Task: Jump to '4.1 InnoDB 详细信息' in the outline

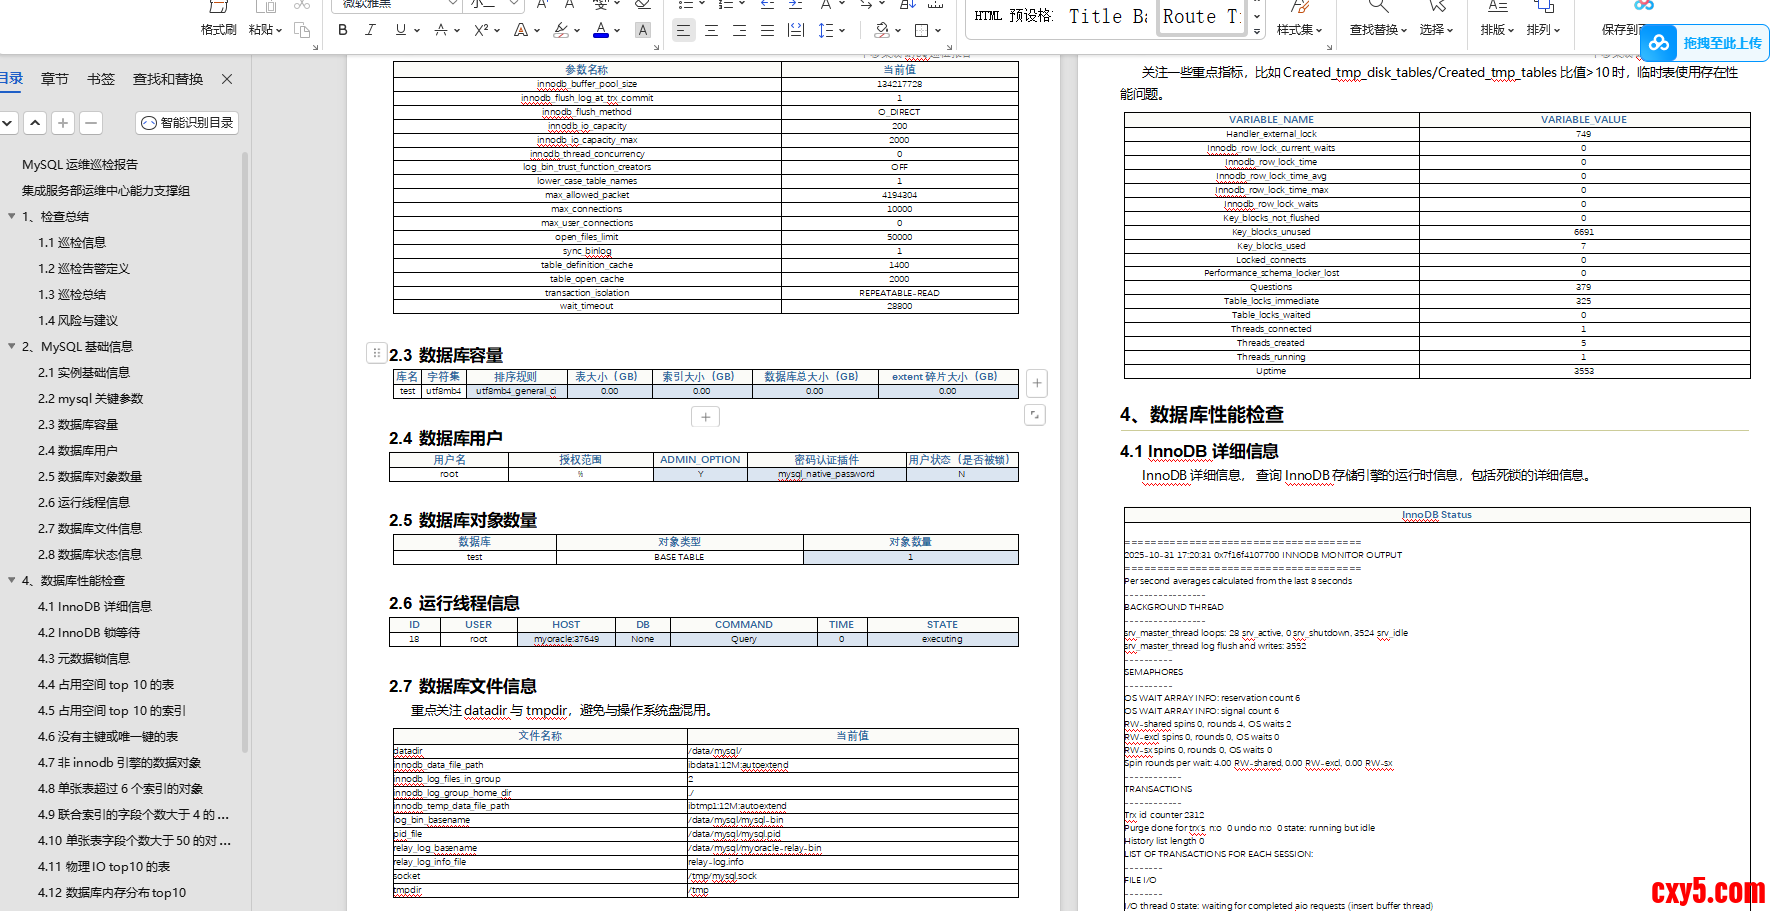Action: click(x=95, y=606)
